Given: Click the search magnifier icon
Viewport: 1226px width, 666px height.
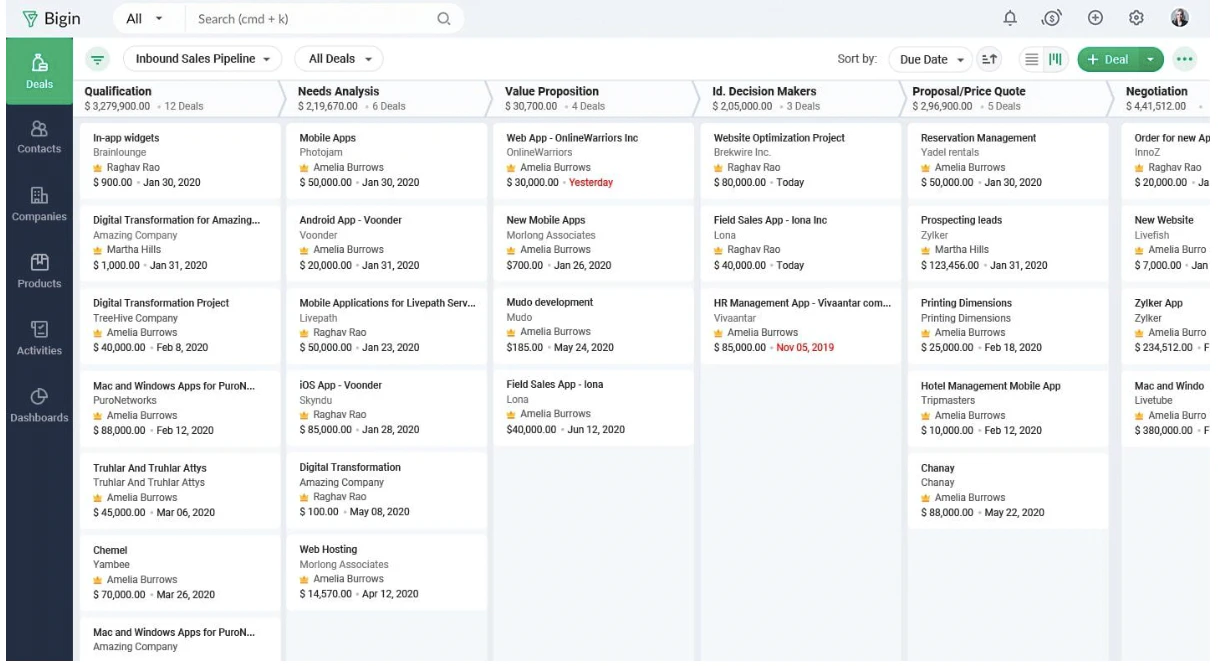Looking at the screenshot, I should [x=444, y=19].
